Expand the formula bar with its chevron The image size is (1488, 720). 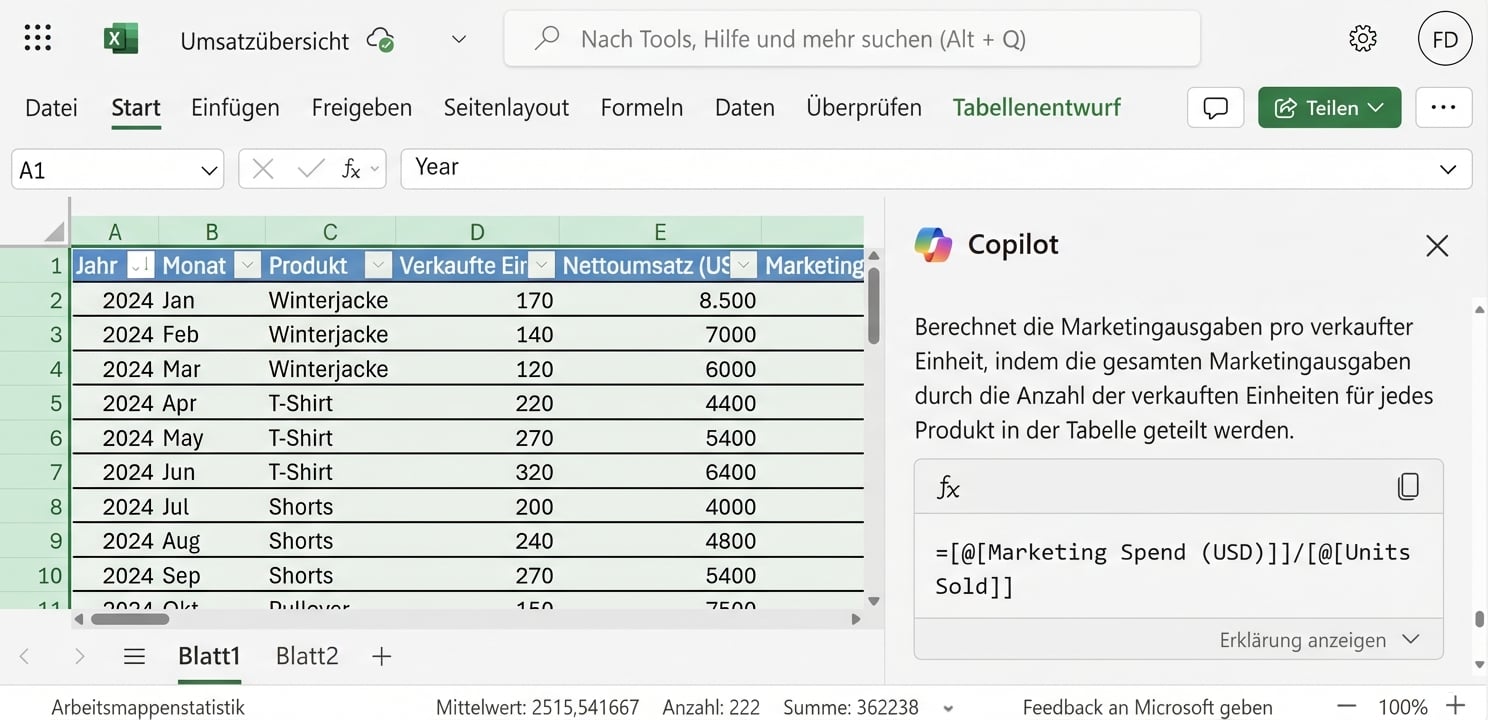click(x=1448, y=168)
